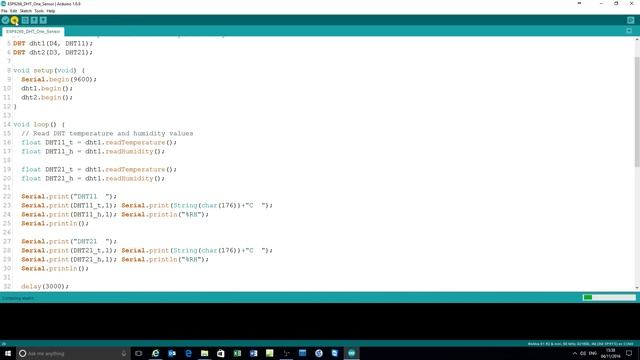Open Task View from the taskbar
Image resolution: width=640 pixels, height=360 pixels.
[x=139, y=353]
